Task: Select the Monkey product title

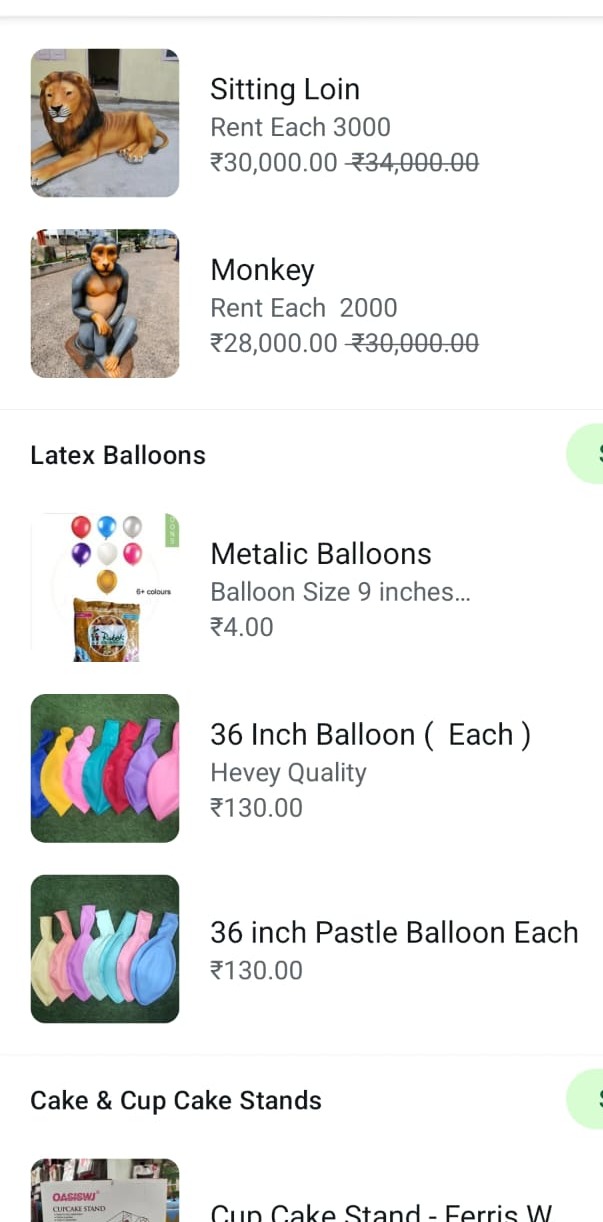Action: click(262, 270)
